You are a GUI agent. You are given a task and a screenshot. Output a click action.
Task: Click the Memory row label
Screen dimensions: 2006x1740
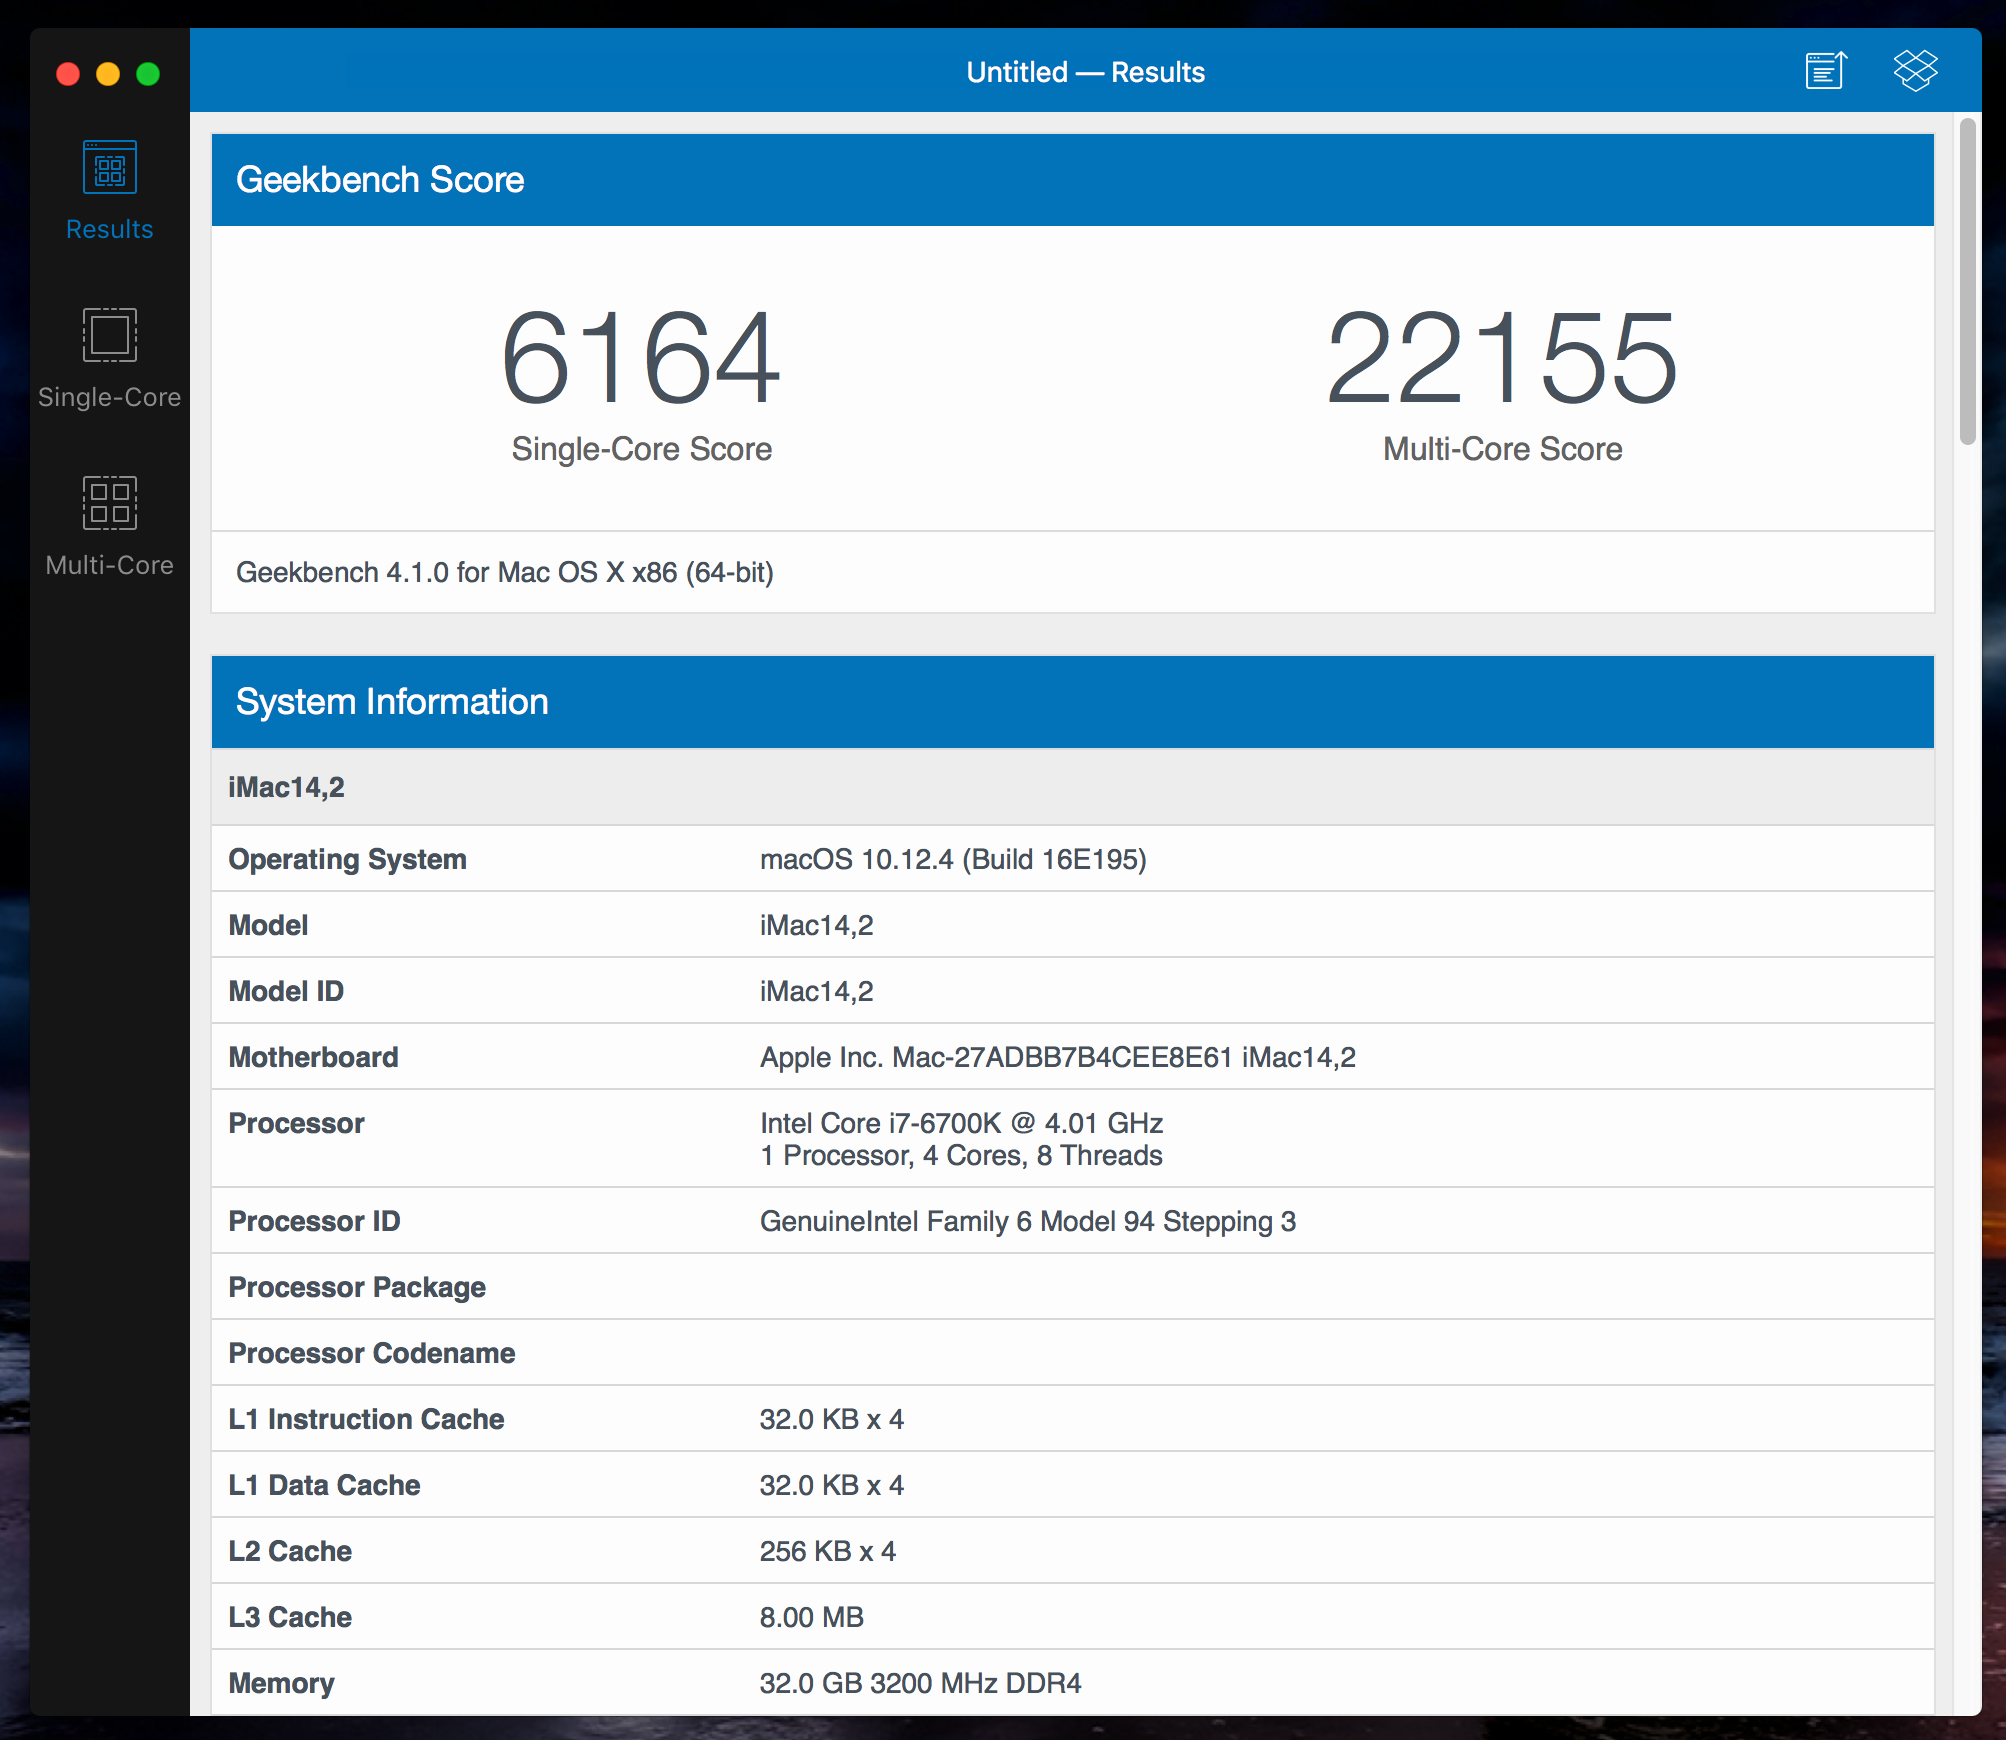pyautogui.click(x=281, y=1683)
